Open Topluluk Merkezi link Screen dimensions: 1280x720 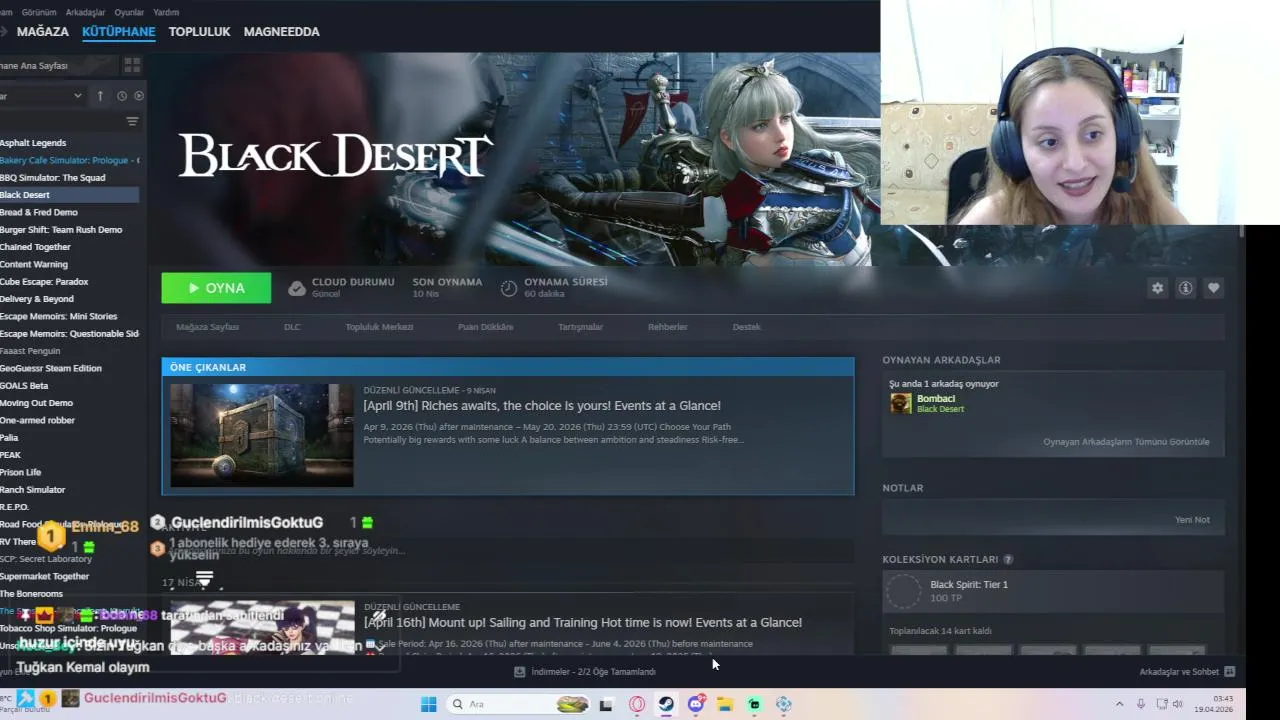379,327
